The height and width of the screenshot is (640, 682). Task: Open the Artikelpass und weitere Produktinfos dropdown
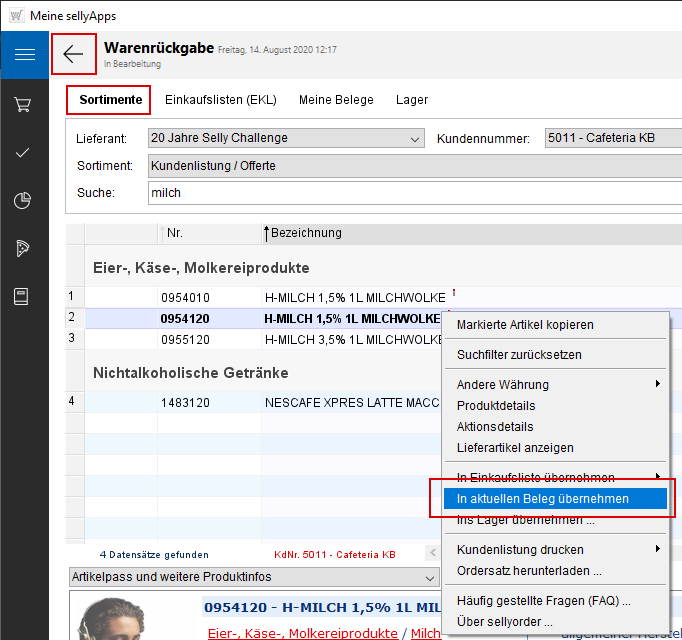[428, 577]
